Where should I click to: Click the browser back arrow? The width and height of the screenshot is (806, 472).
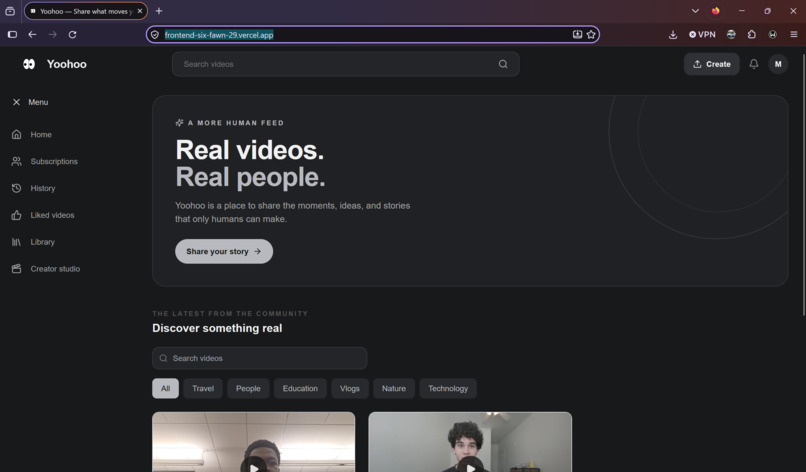32,34
